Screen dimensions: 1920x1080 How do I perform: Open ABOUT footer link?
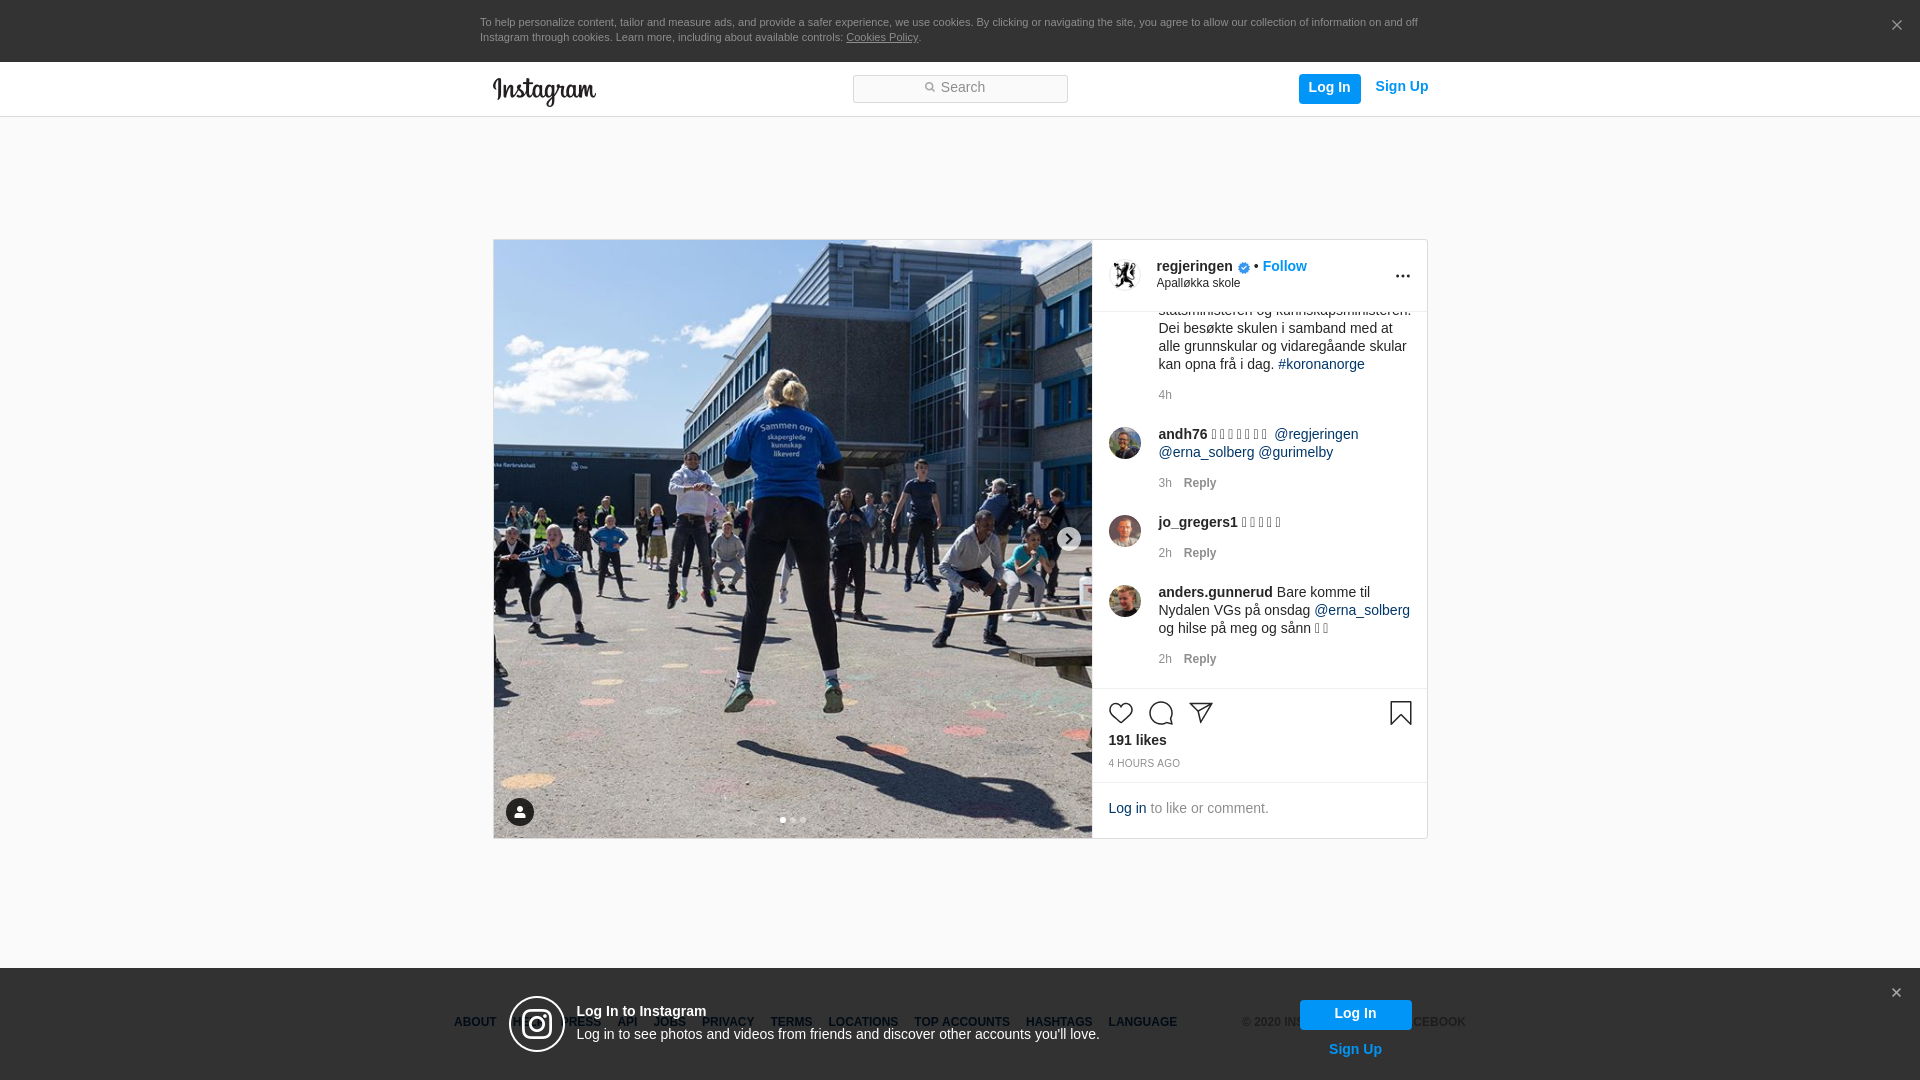pos(475,1022)
